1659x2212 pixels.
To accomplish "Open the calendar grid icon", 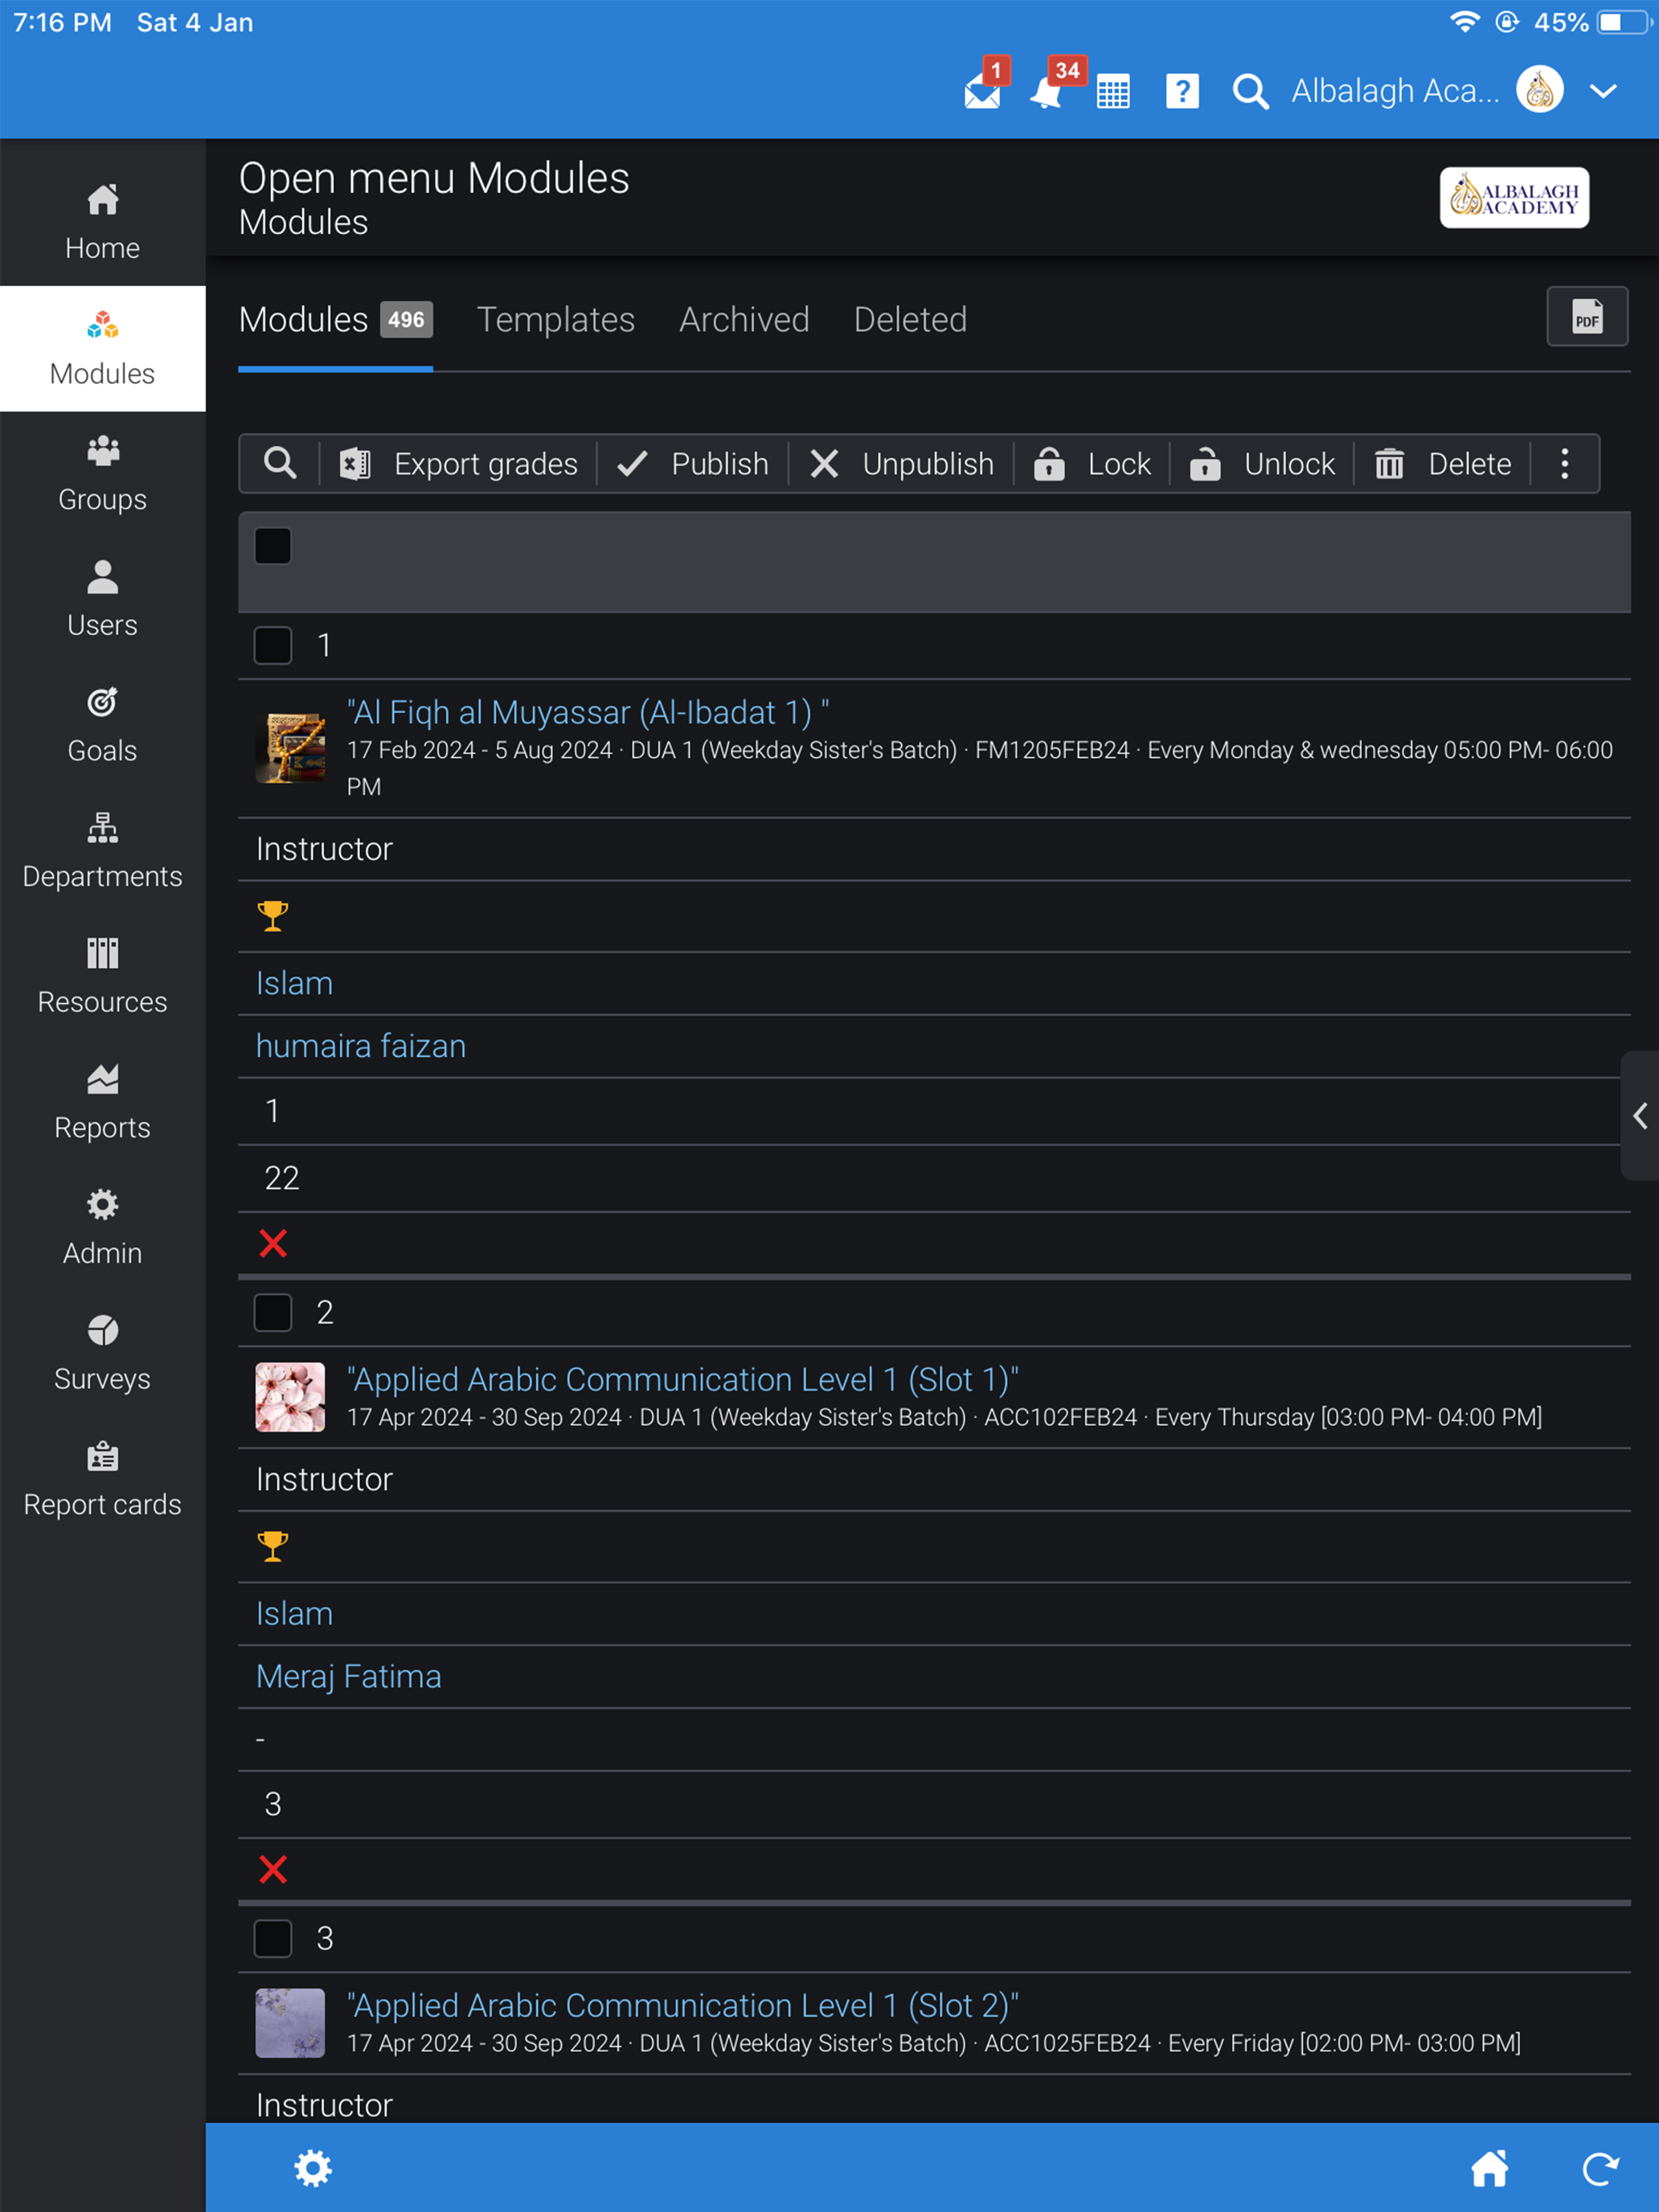I will click(x=1113, y=92).
